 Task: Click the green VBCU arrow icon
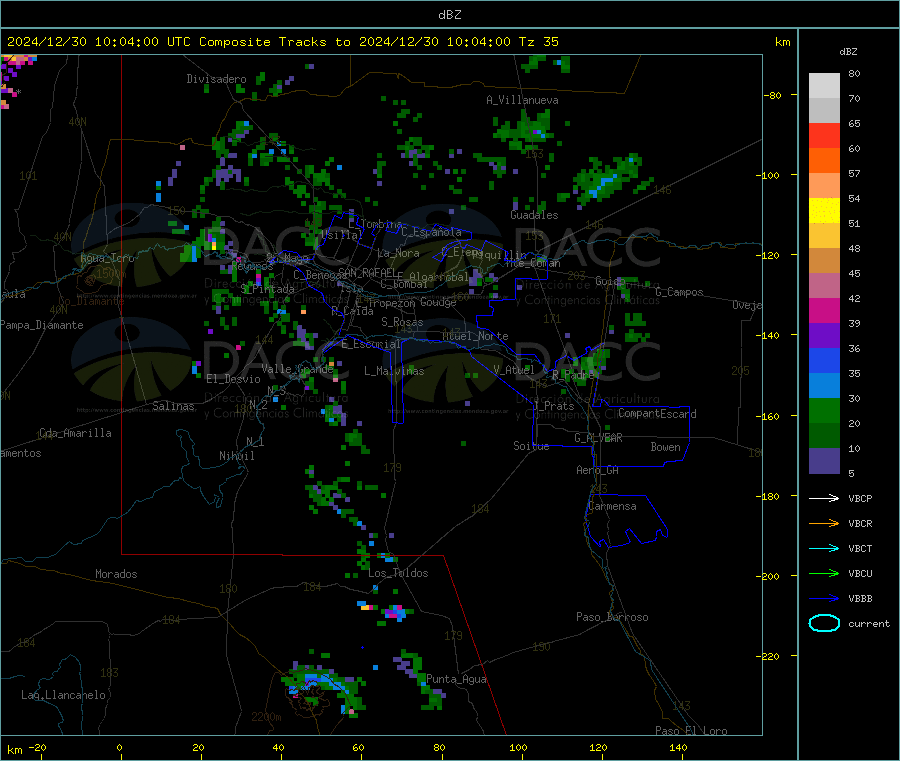pos(824,573)
